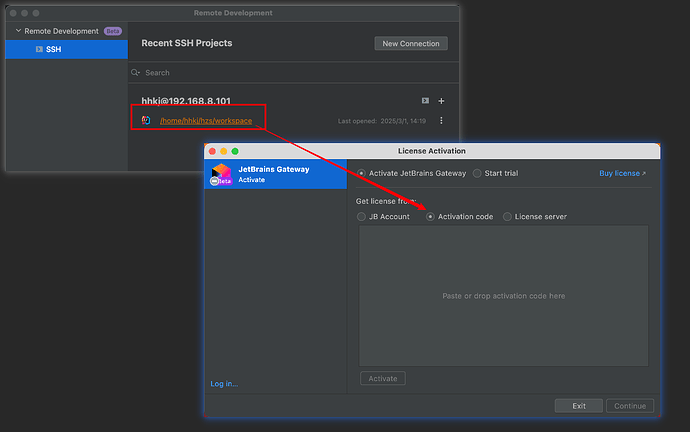The width and height of the screenshot is (690, 432).
Task: Choose JB Account license source
Action: pos(361,216)
